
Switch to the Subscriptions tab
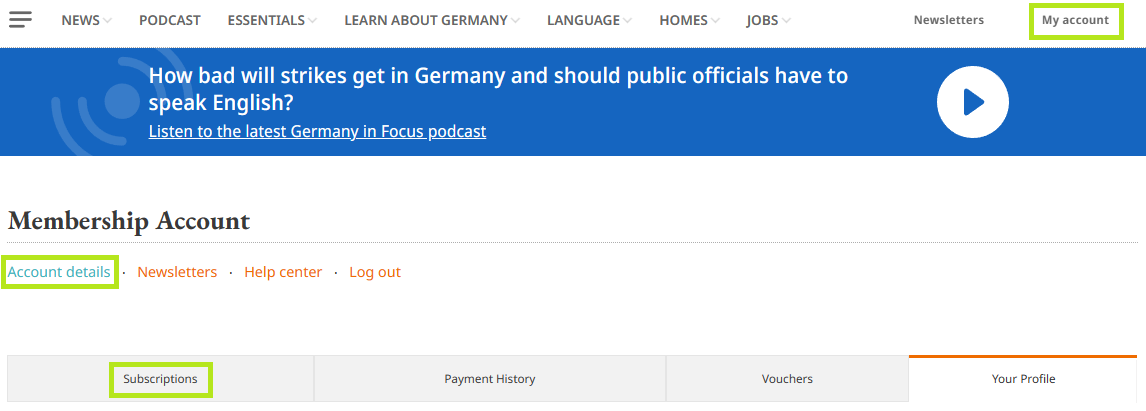click(x=161, y=379)
